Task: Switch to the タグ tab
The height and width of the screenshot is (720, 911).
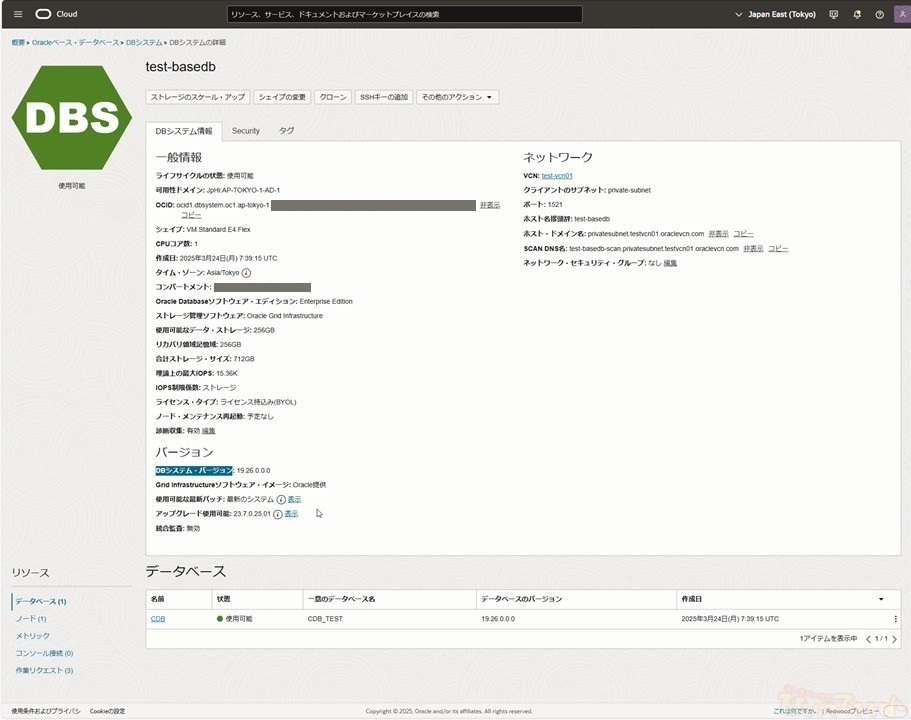Action: pos(286,131)
